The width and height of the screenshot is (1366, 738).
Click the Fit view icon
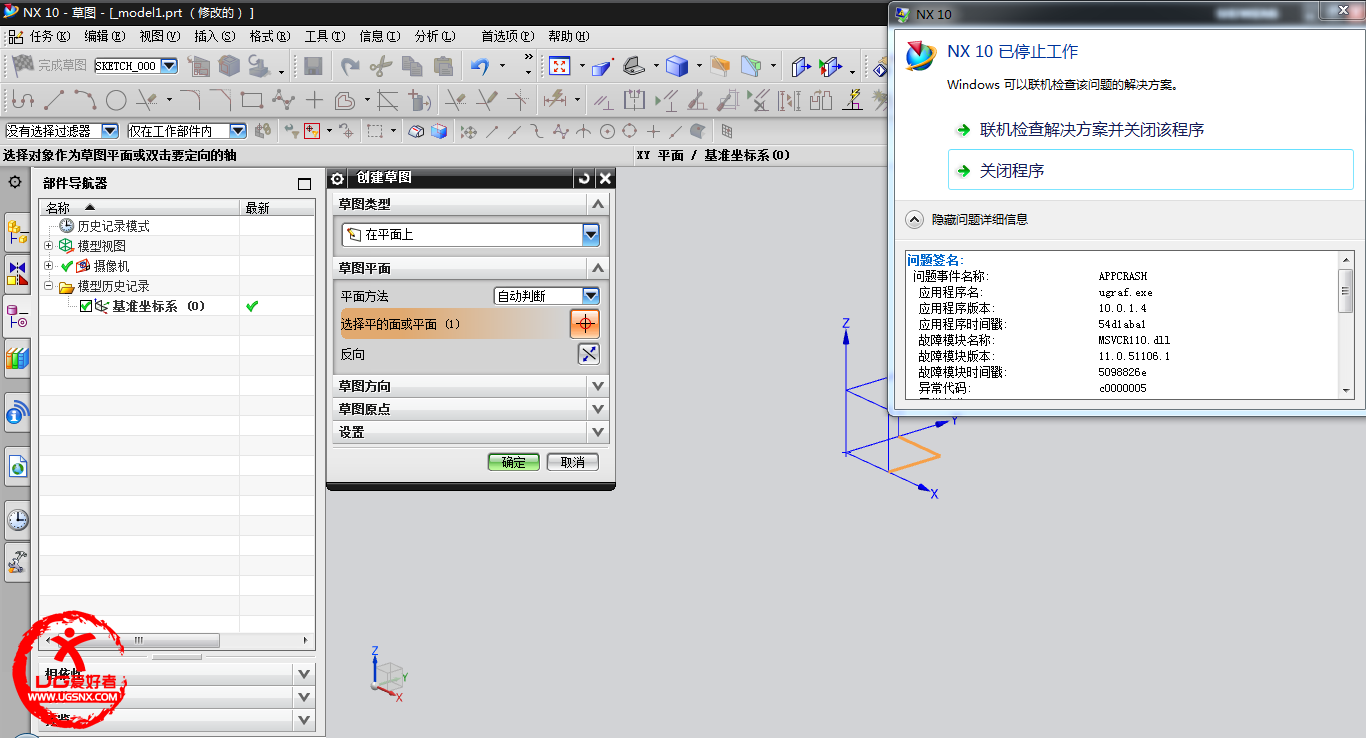click(x=559, y=67)
